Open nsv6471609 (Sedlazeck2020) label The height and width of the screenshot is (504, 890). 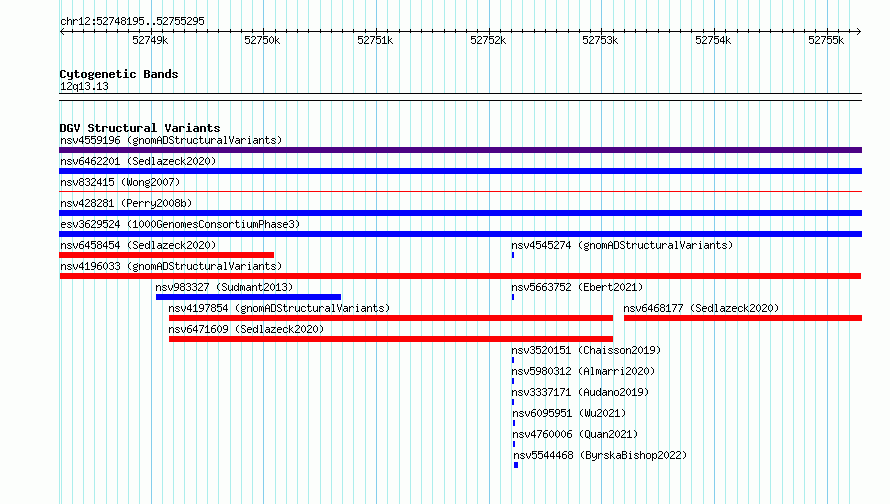(x=246, y=329)
